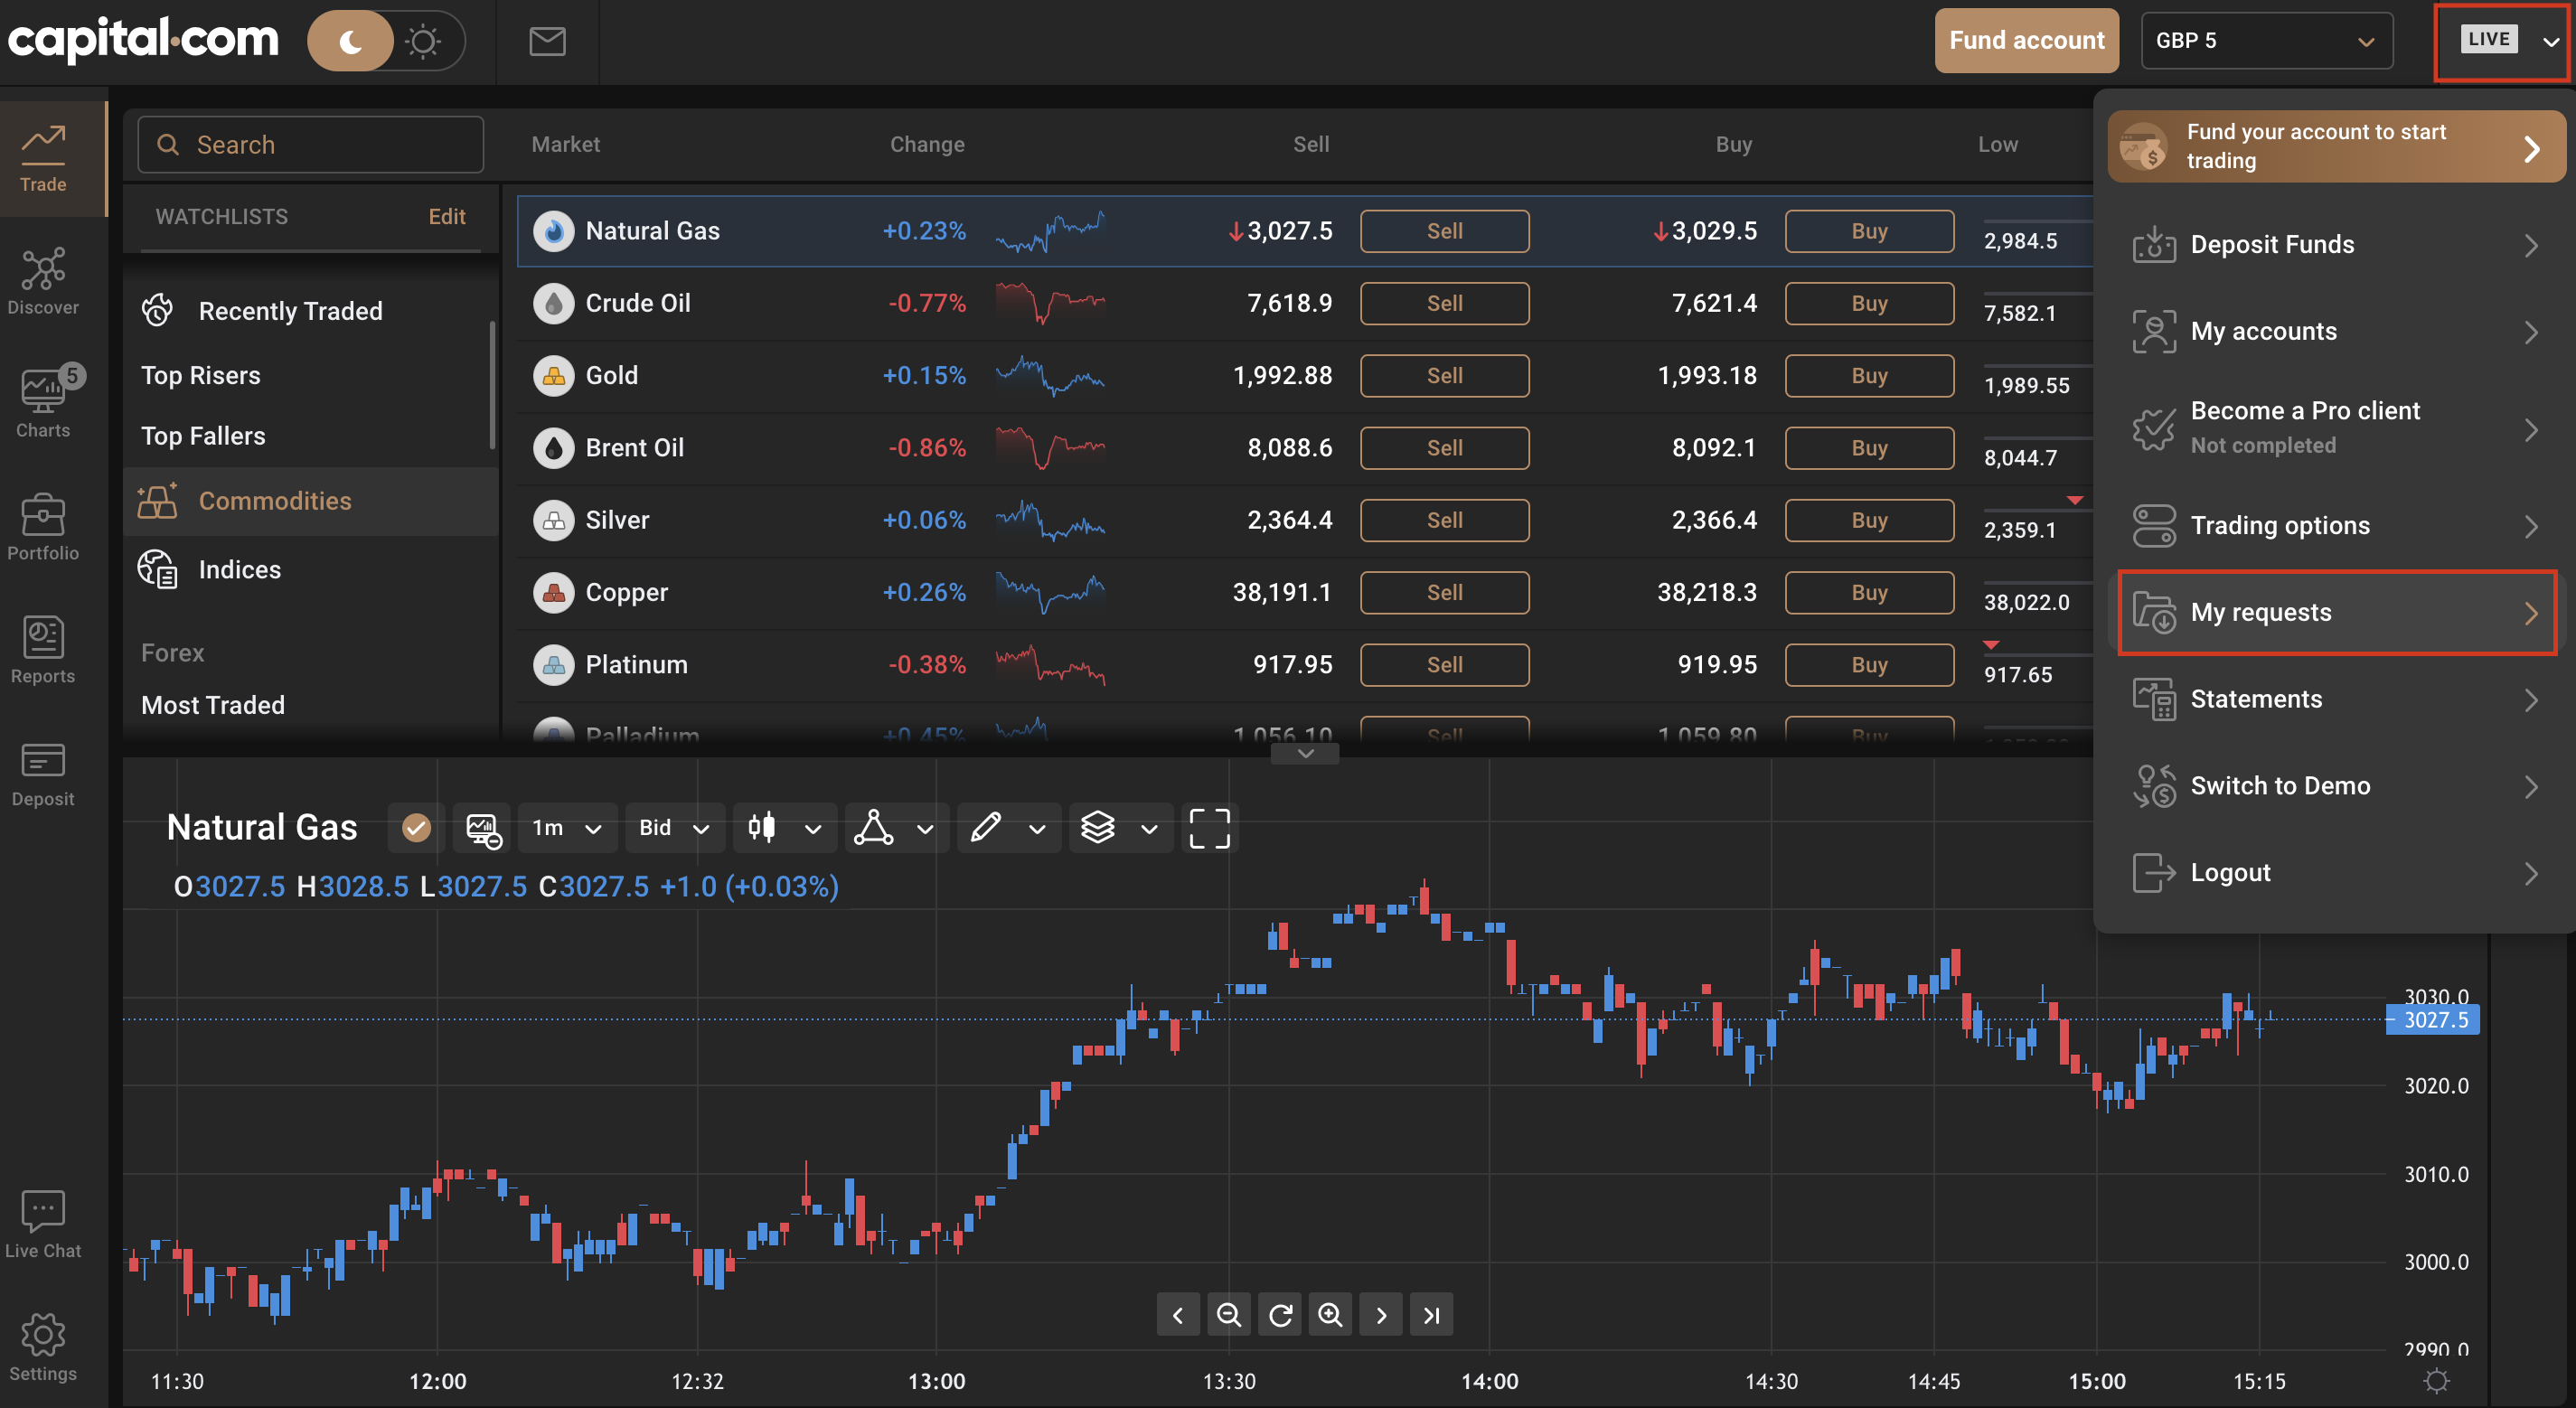The height and width of the screenshot is (1408, 2576).
Task: Jump to latest chart data
Action: pos(1432,1314)
